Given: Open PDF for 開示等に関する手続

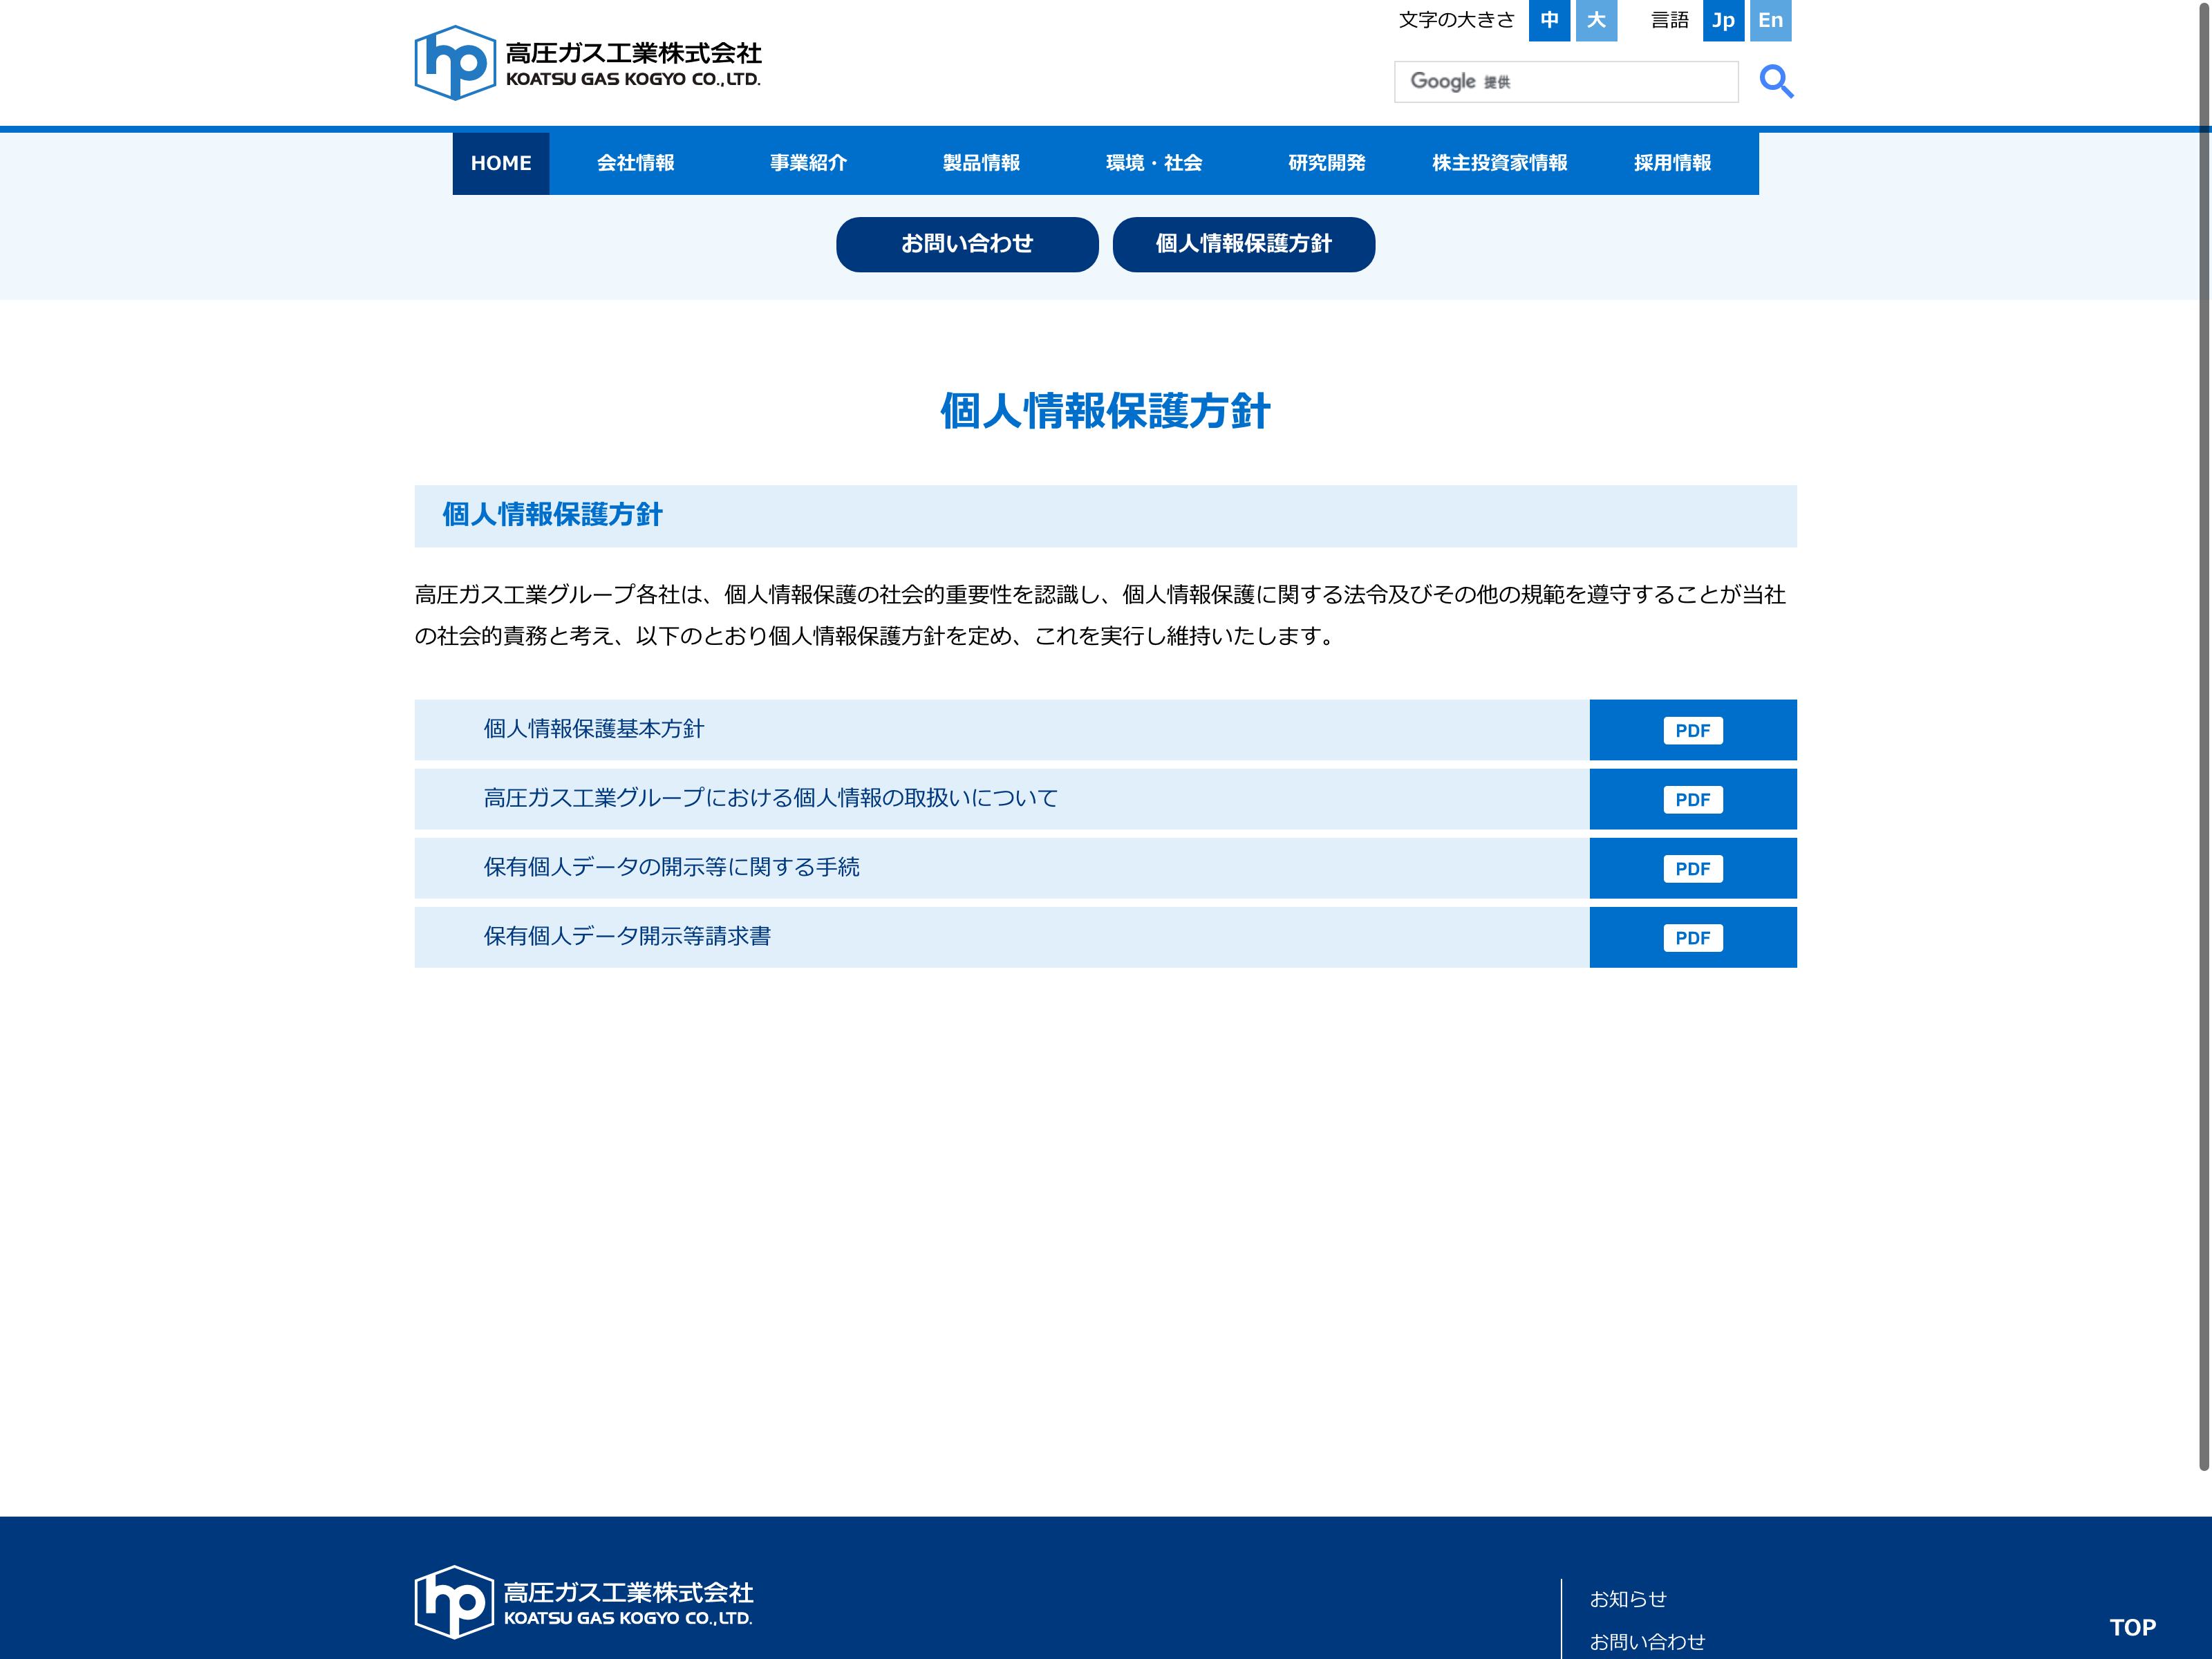Looking at the screenshot, I should 1692,868.
